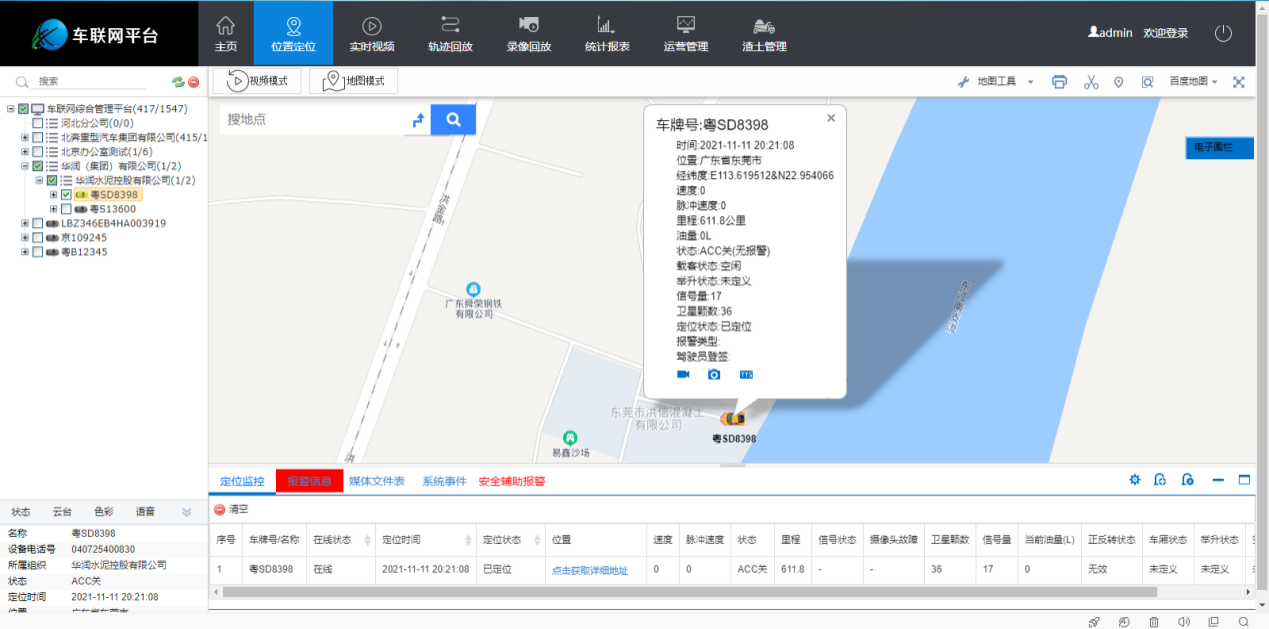The height and width of the screenshot is (629, 1269).
Task: Click the trash icon in status bar
Action: pyautogui.click(x=1154, y=621)
